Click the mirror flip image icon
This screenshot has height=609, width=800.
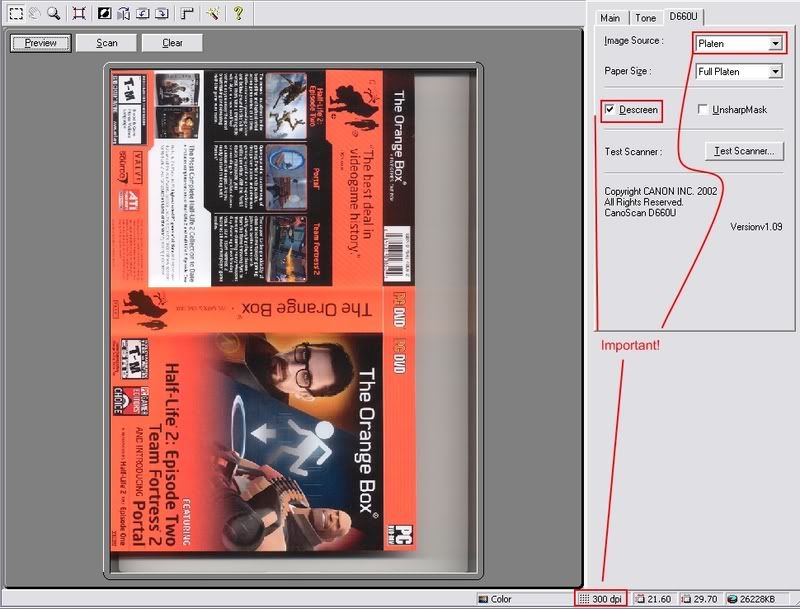coord(123,14)
